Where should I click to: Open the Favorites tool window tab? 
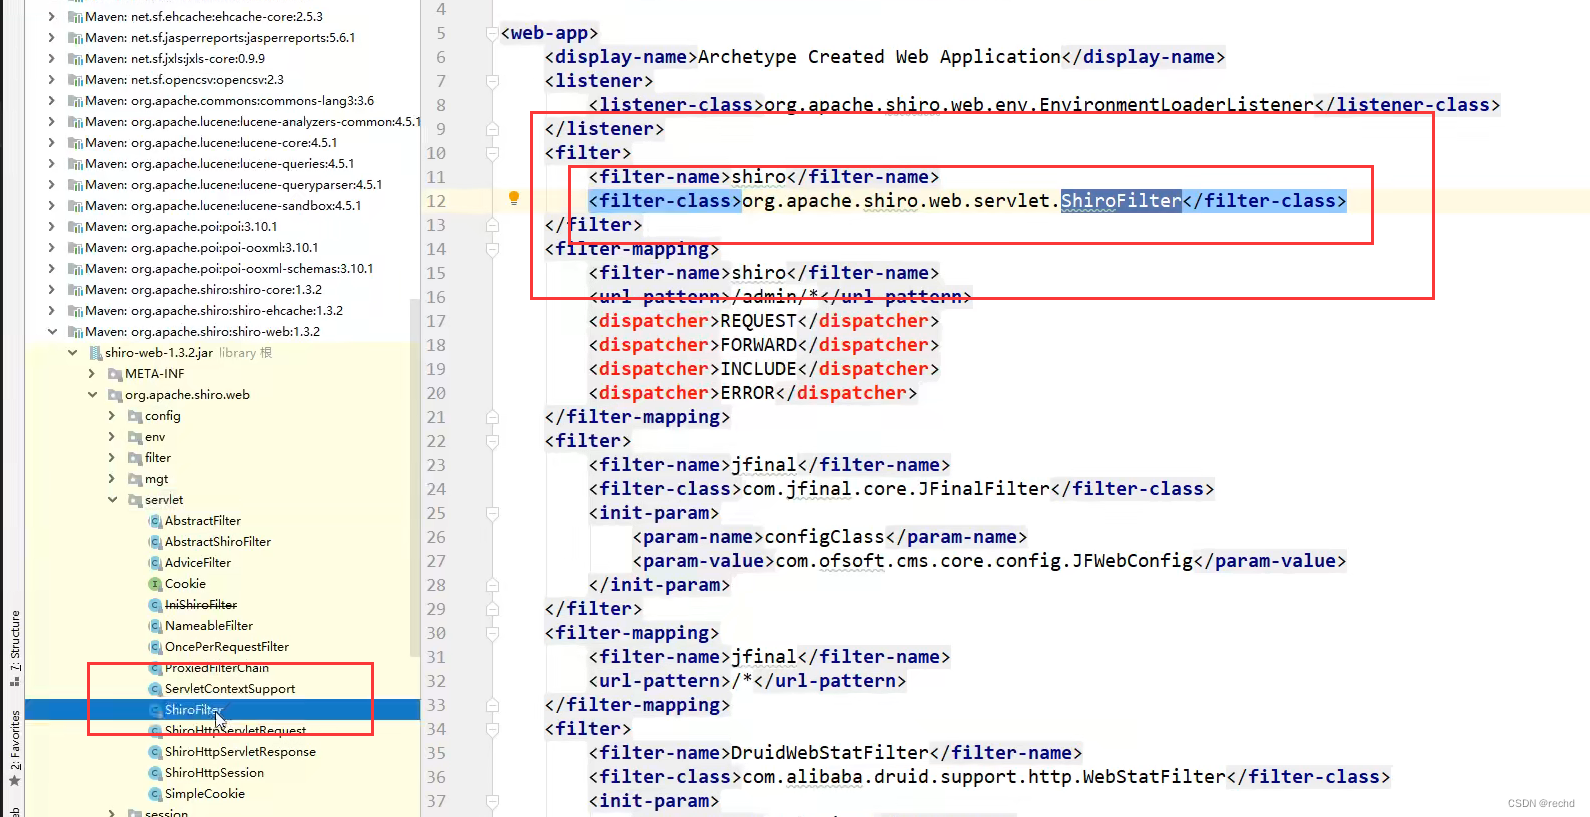point(14,748)
